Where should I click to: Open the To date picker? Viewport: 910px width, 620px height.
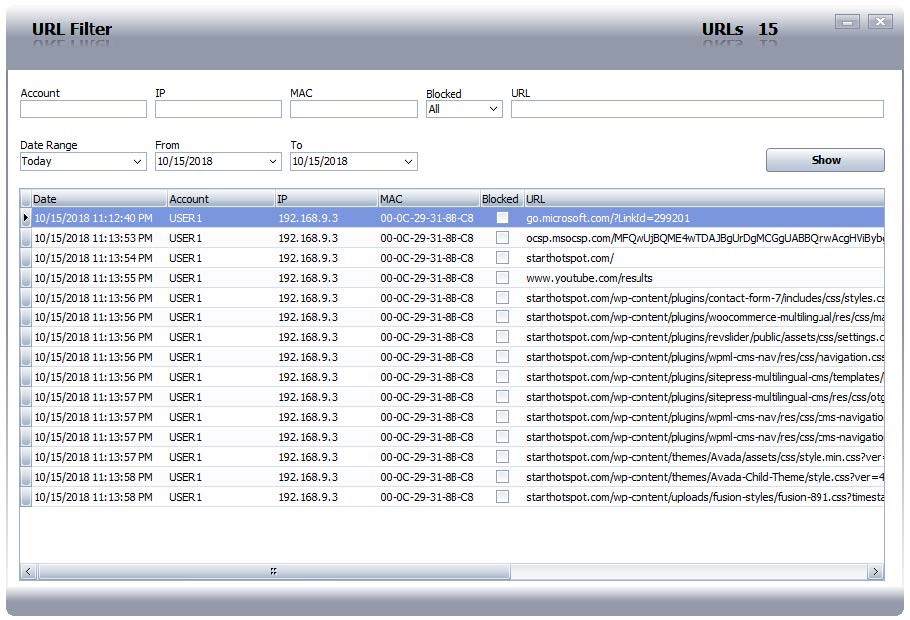click(353, 161)
